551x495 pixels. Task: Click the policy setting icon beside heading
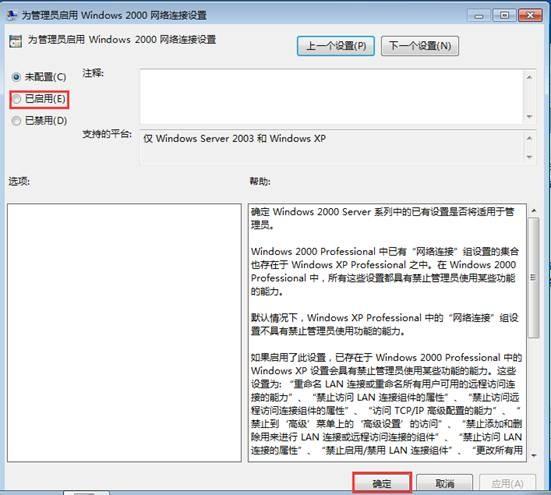pyautogui.click(x=15, y=41)
